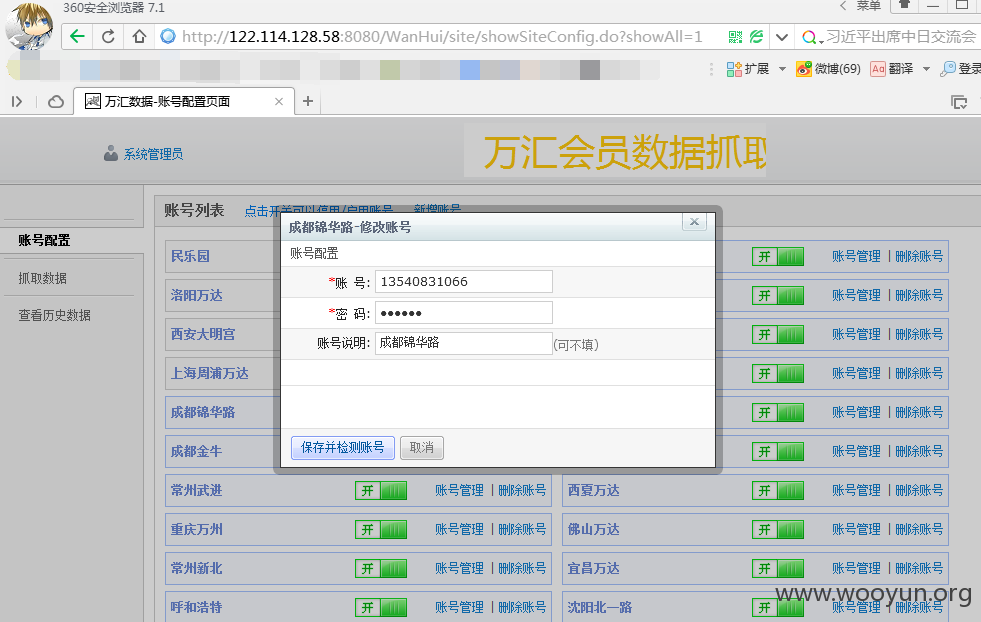Open a new tab with plus icon
Image resolution: width=981 pixels, height=622 pixels.
(308, 101)
